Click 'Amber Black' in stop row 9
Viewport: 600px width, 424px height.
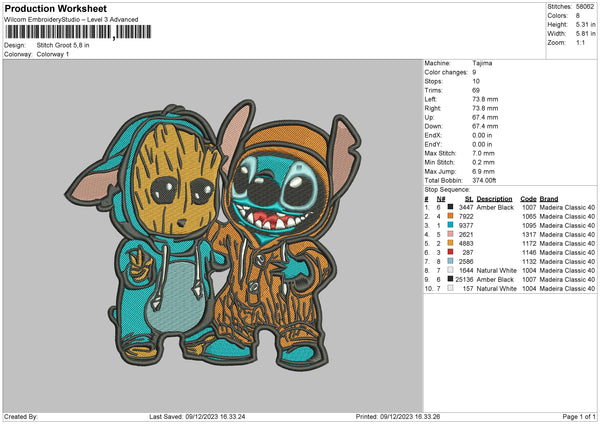(495, 279)
